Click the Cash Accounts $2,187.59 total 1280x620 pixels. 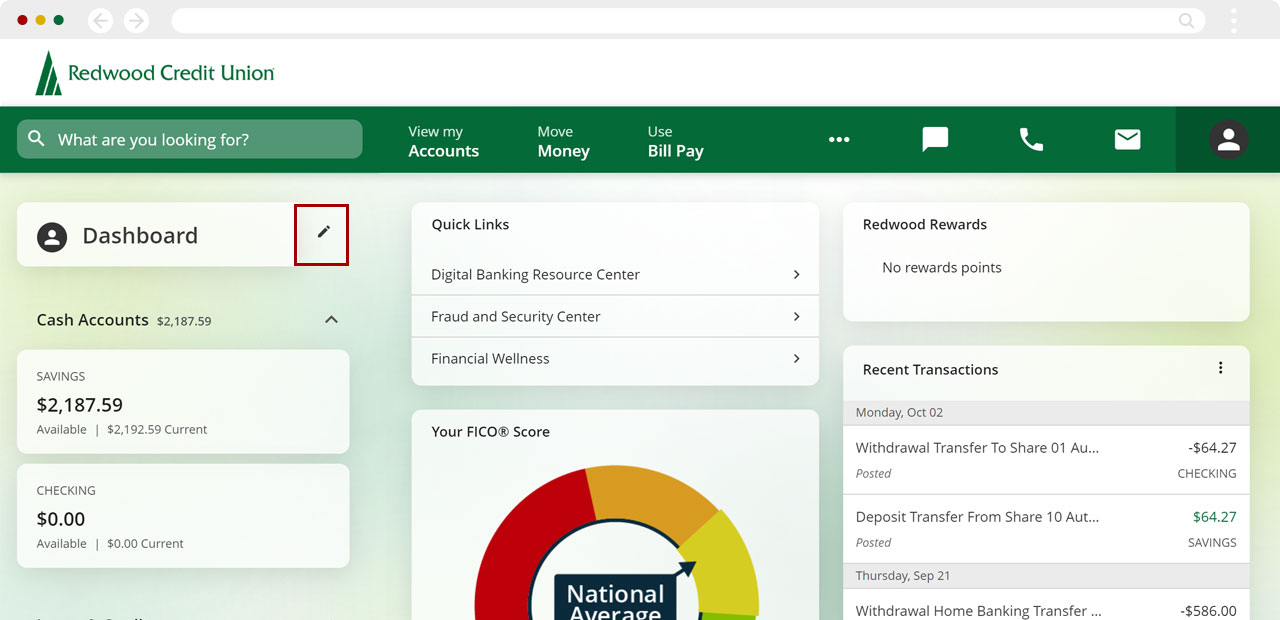click(184, 321)
